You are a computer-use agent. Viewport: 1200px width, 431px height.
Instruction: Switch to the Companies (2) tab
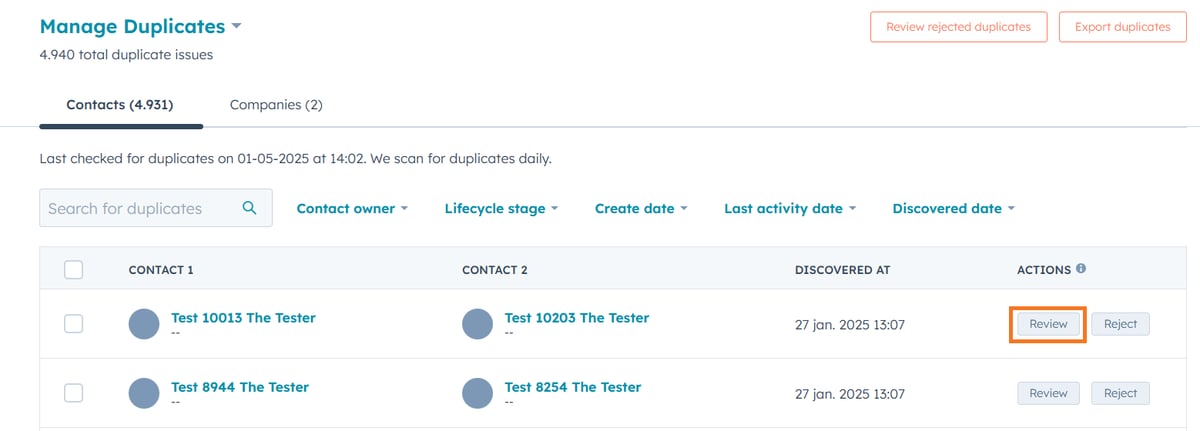pyautogui.click(x=276, y=104)
